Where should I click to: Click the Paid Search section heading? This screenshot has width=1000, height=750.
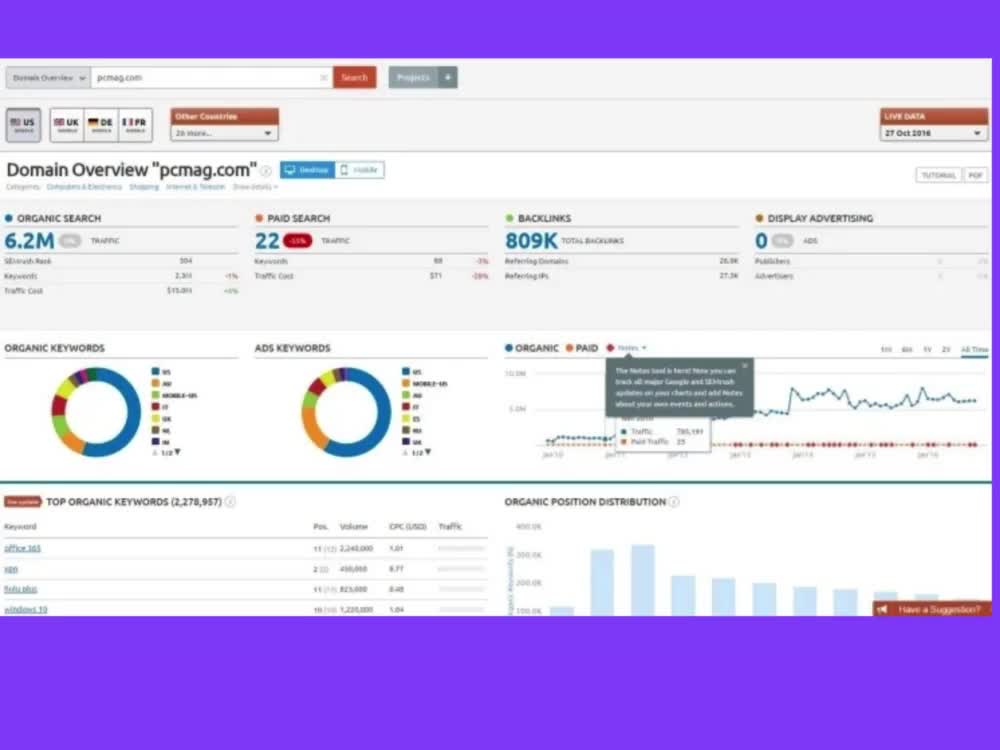click(x=298, y=219)
